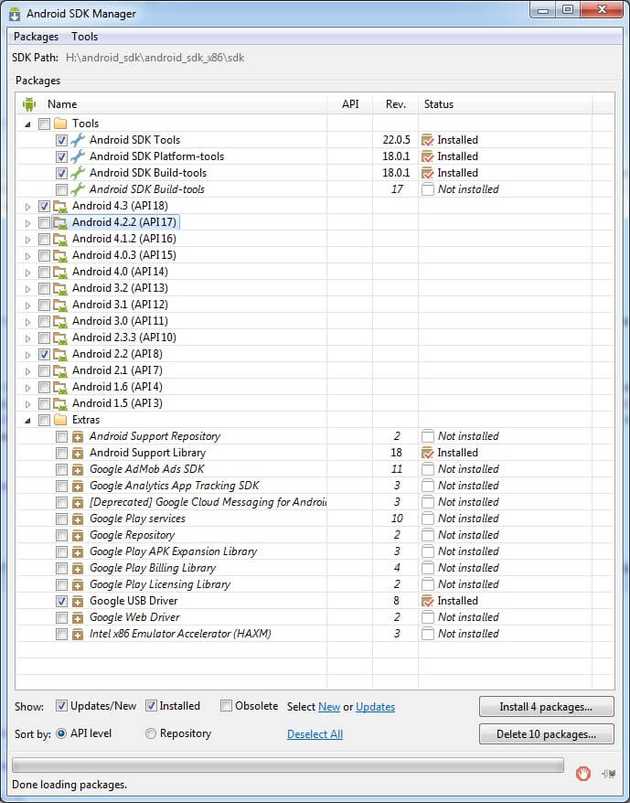Check the Google Play services checkbox
Image resolution: width=630 pixels, height=803 pixels.
coord(61,519)
